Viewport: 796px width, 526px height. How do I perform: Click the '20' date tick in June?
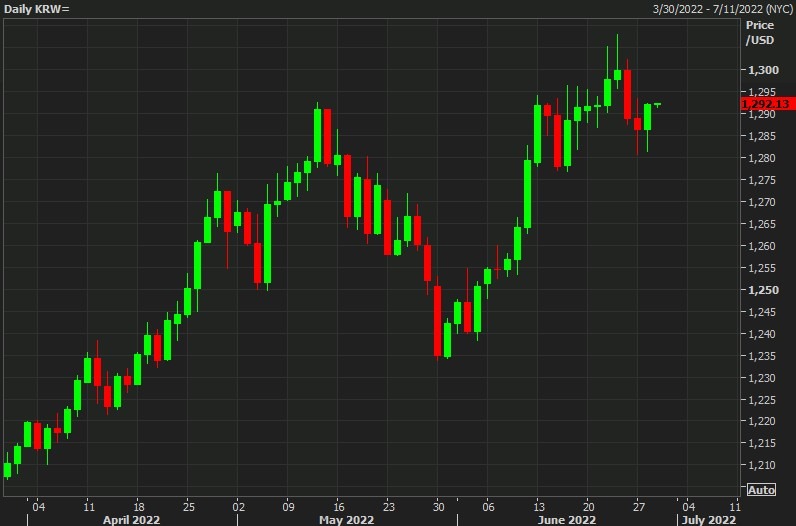[x=588, y=507]
